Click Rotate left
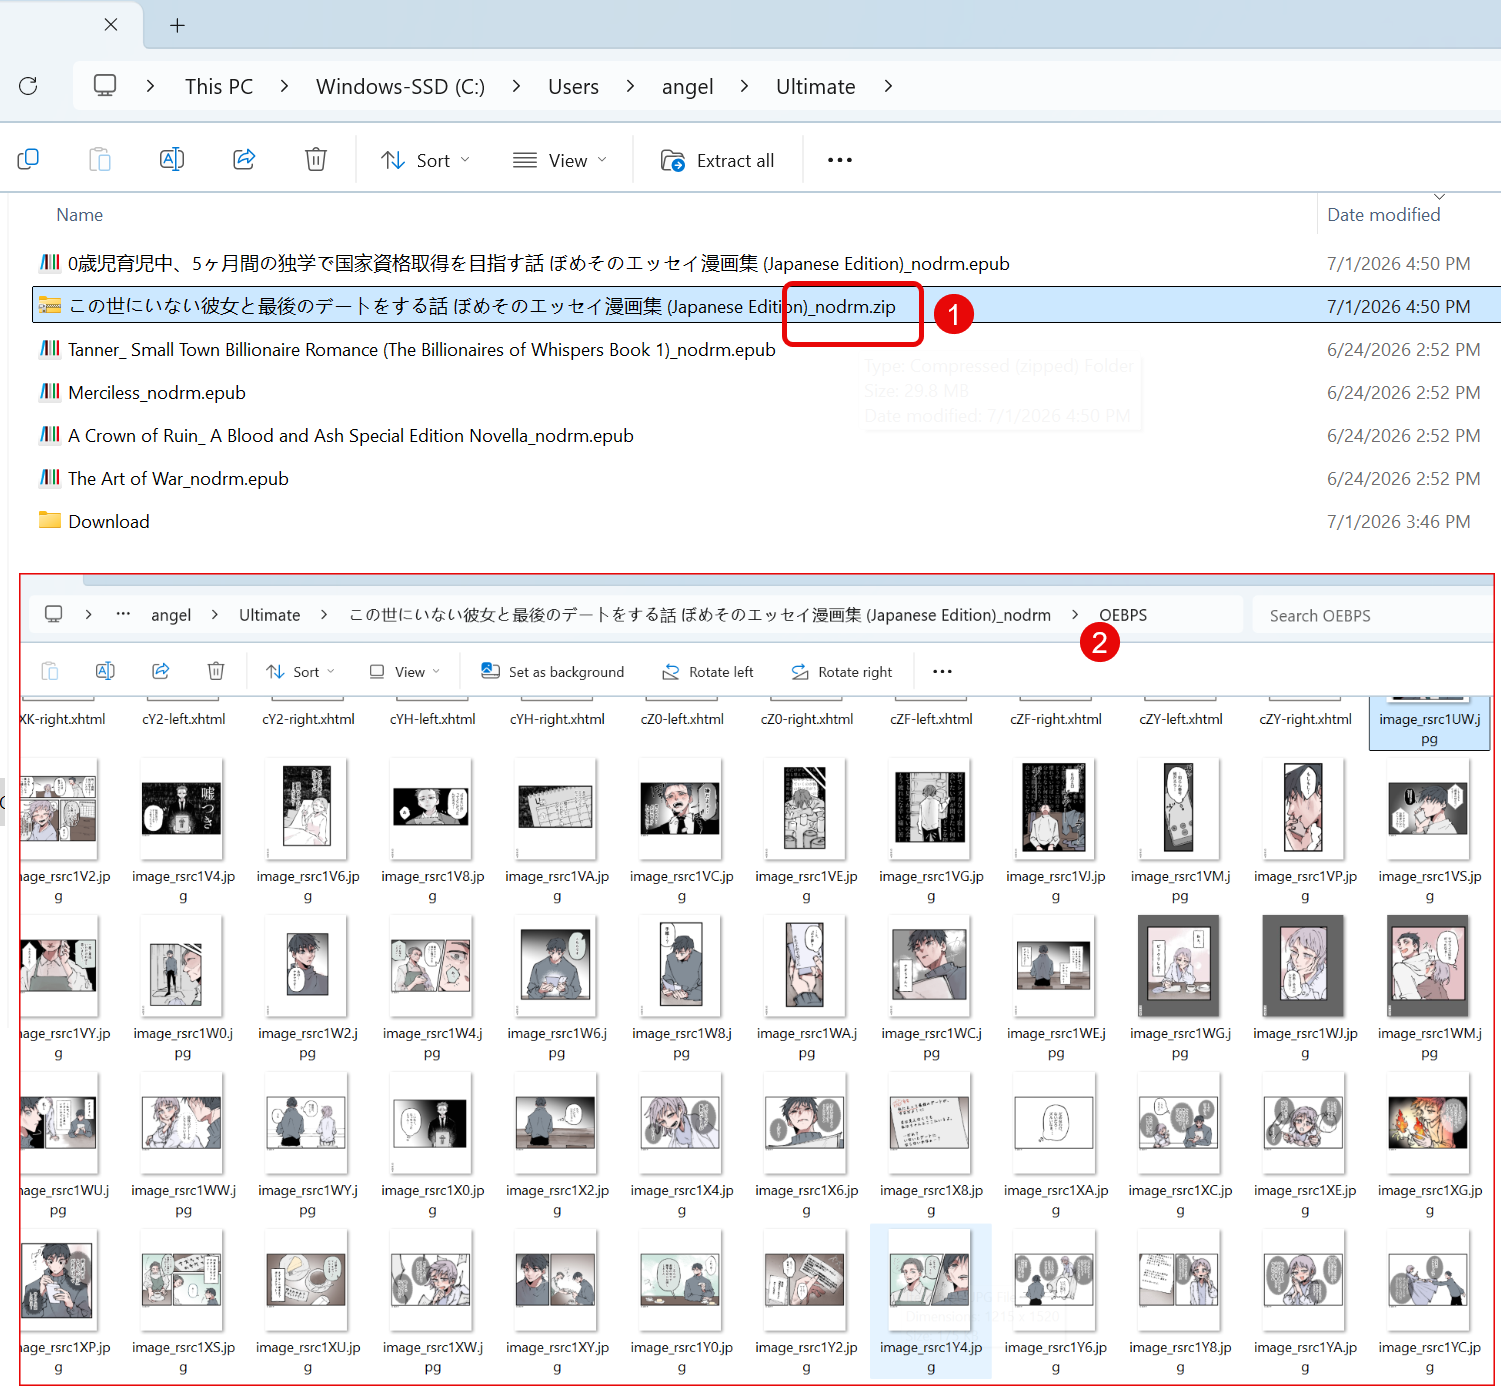This screenshot has width=1501, height=1387. click(x=708, y=672)
